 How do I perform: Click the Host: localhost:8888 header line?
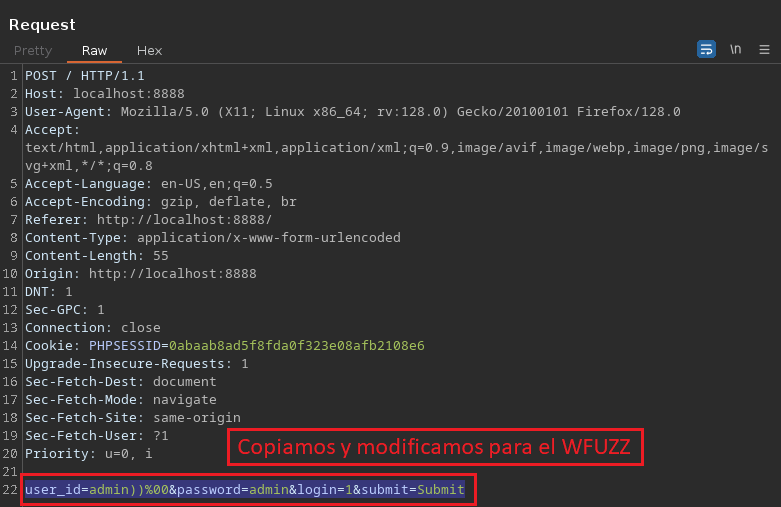click(105, 94)
